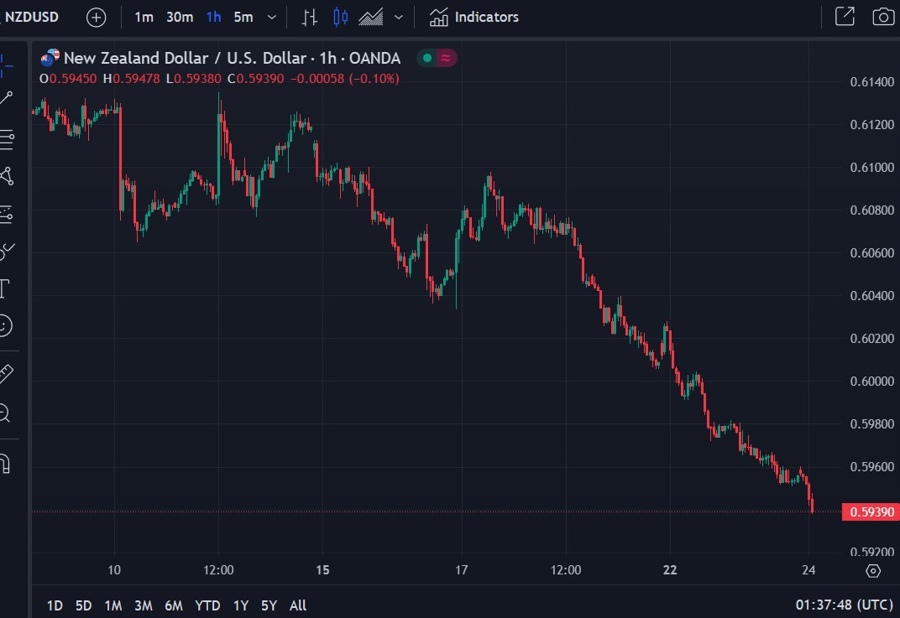Select the brush drawing tool
Viewport: 900px width, 618px height.
pyautogui.click(x=6, y=251)
